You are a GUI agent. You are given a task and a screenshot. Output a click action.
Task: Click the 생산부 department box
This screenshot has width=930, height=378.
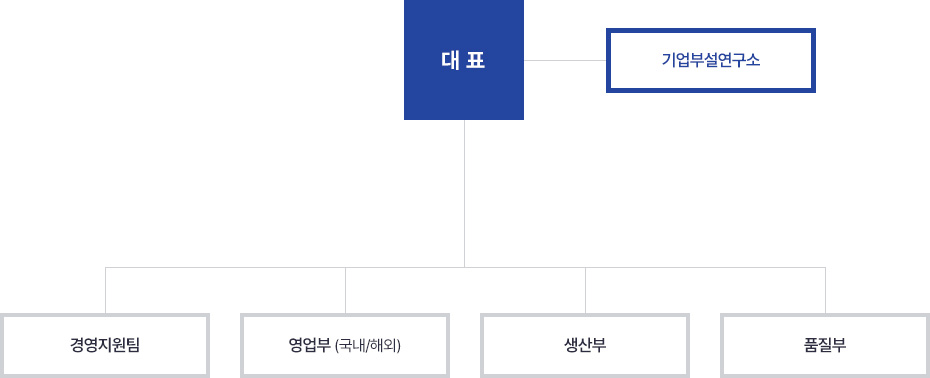[x=585, y=346]
